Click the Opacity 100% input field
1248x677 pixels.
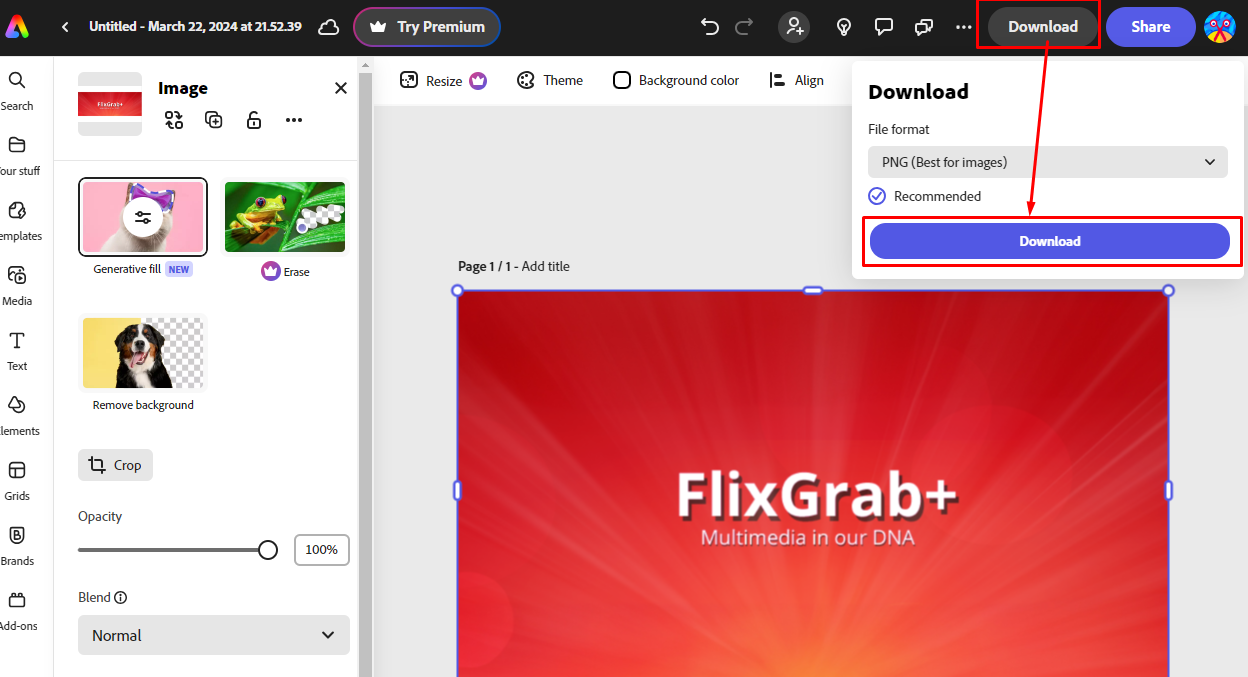click(322, 550)
